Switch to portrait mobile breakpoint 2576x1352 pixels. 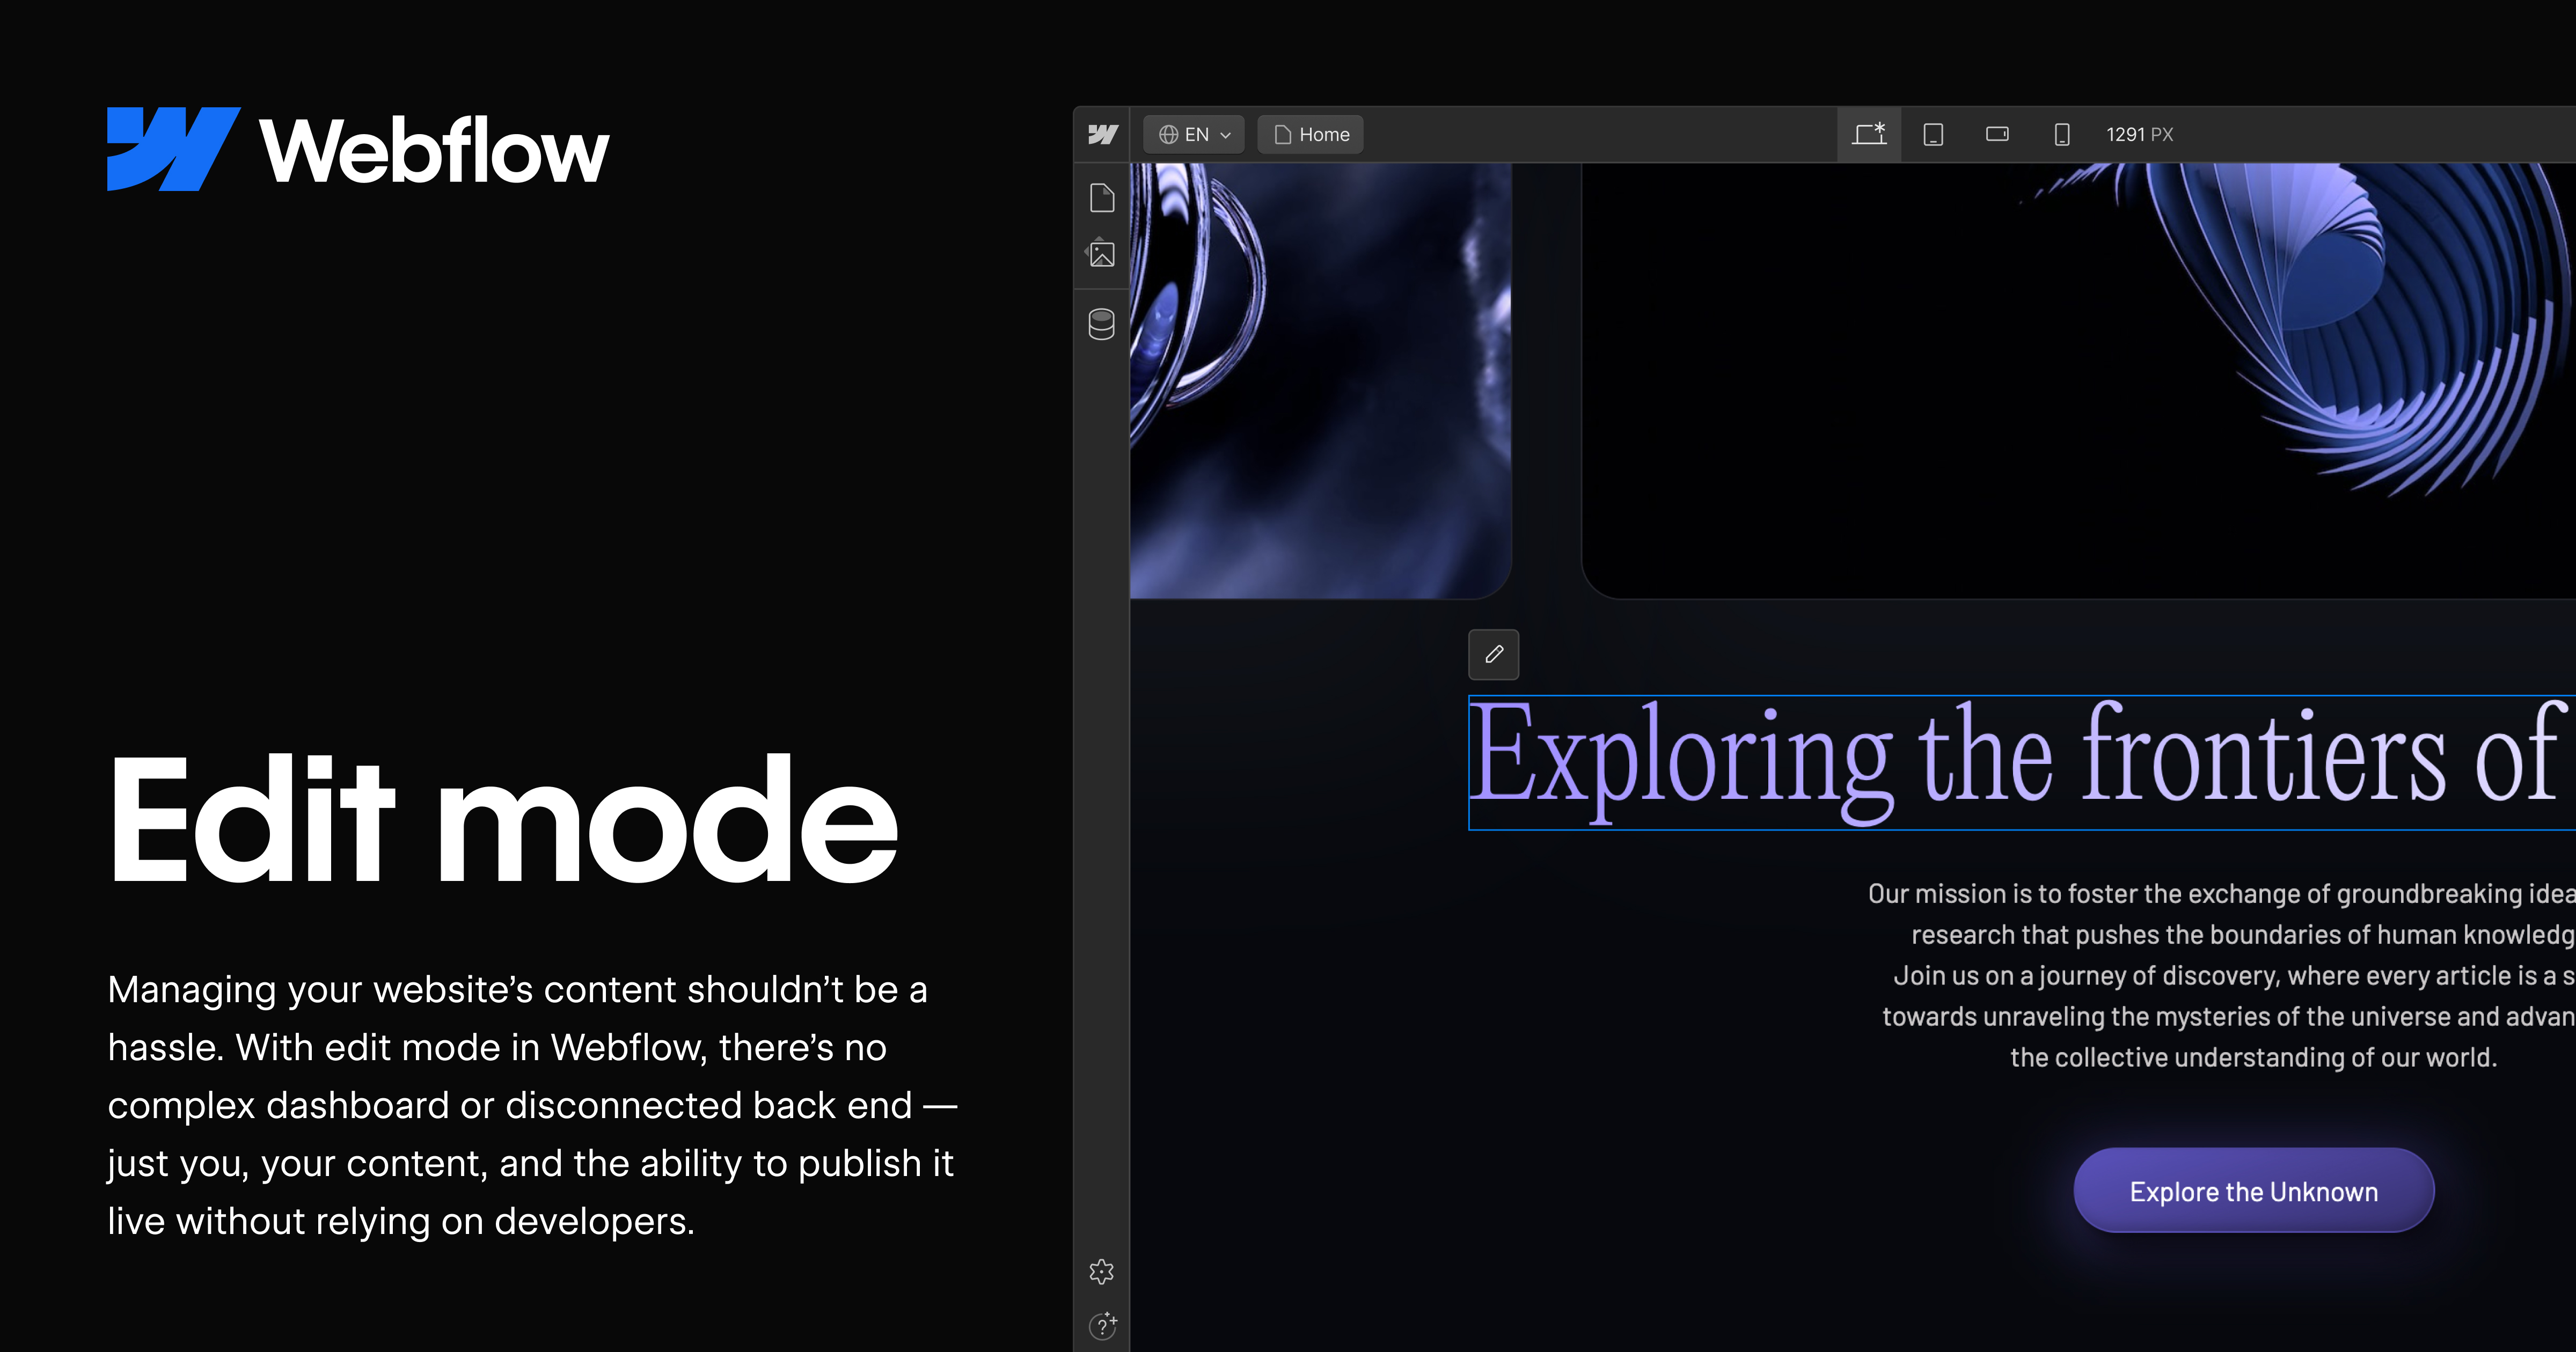pos(2061,133)
